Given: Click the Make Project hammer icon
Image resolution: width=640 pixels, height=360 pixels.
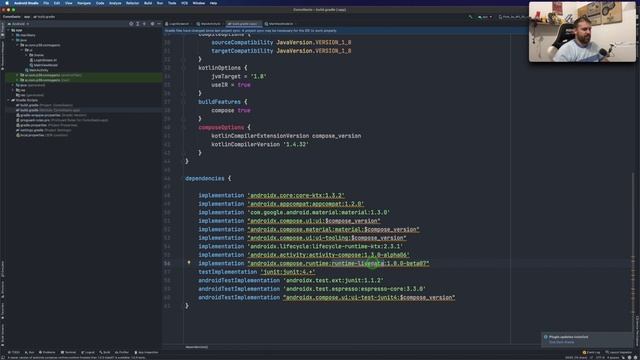Looking at the screenshot, I should 471,17.
